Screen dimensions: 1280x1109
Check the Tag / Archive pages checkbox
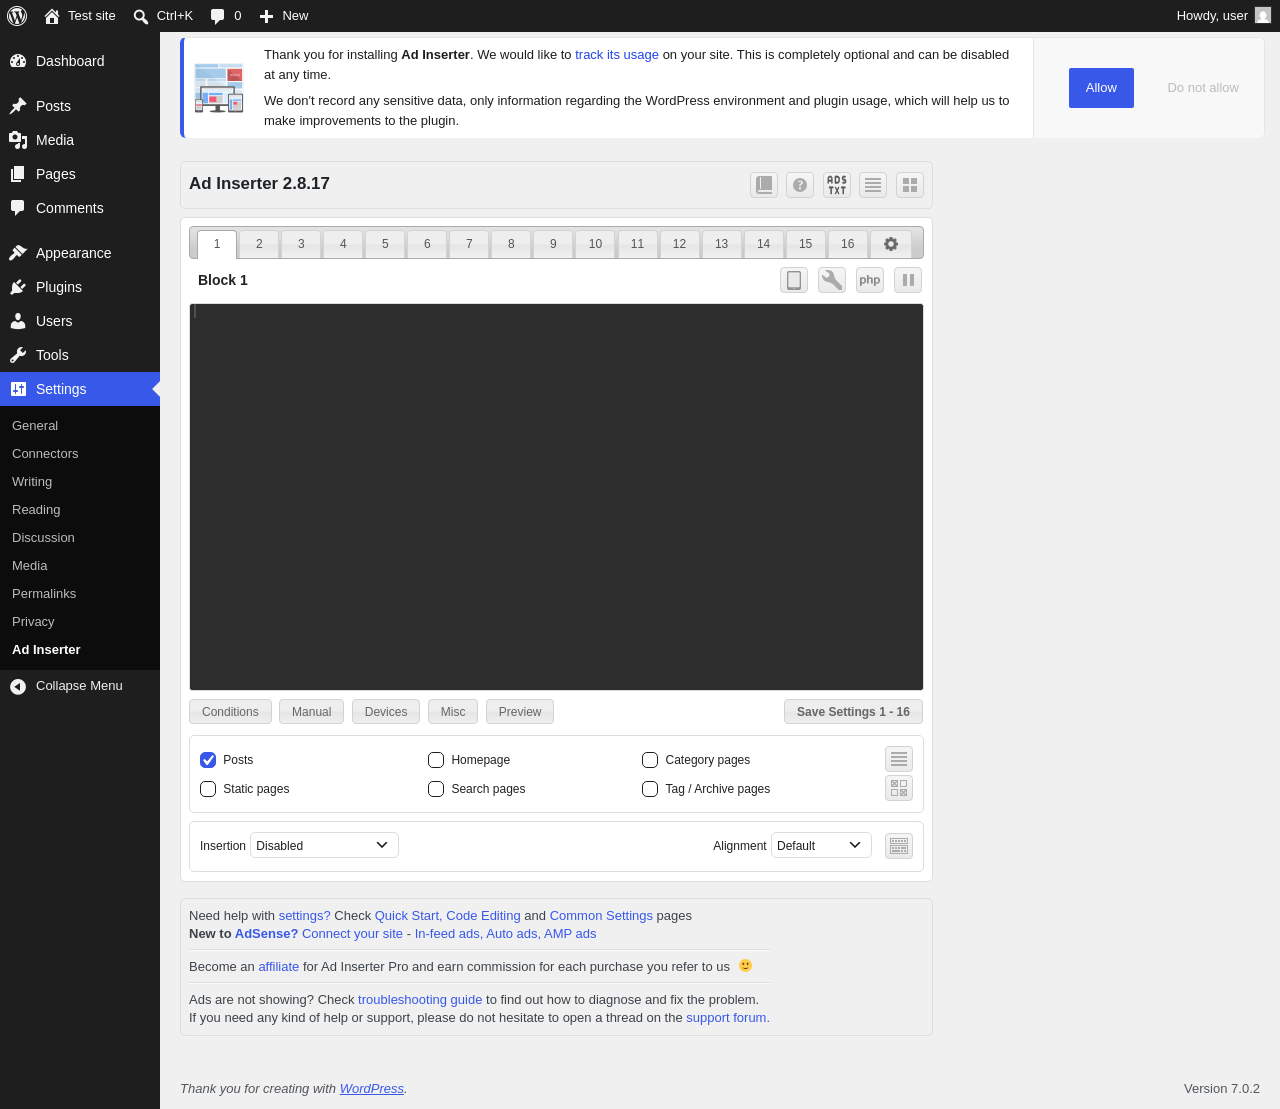click(650, 789)
